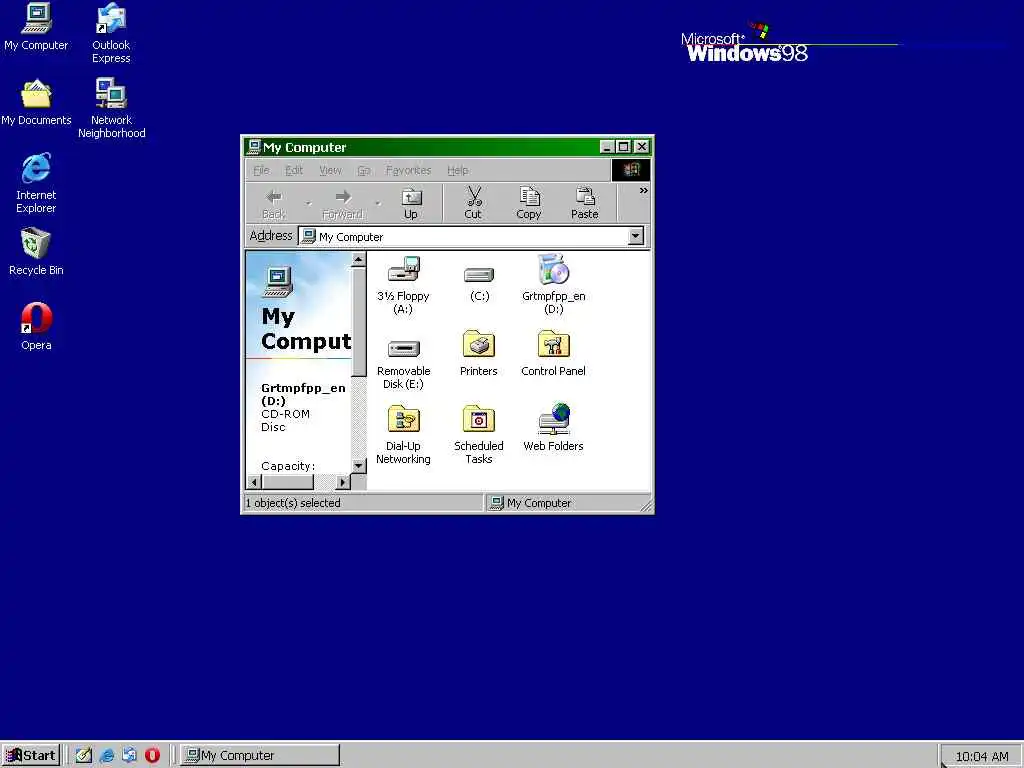1024x768 pixels.
Task: Launch Internet Explorer from quick launch
Action: coord(106,755)
